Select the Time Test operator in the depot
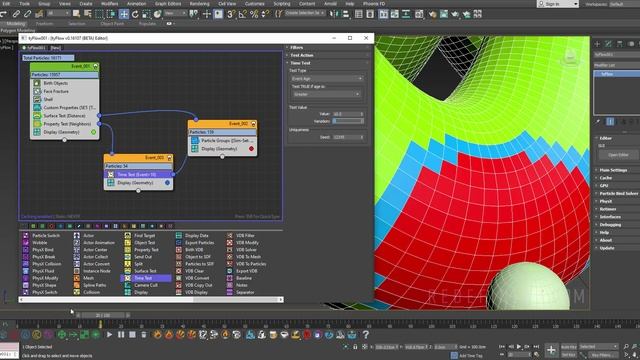 tap(146, 278)
